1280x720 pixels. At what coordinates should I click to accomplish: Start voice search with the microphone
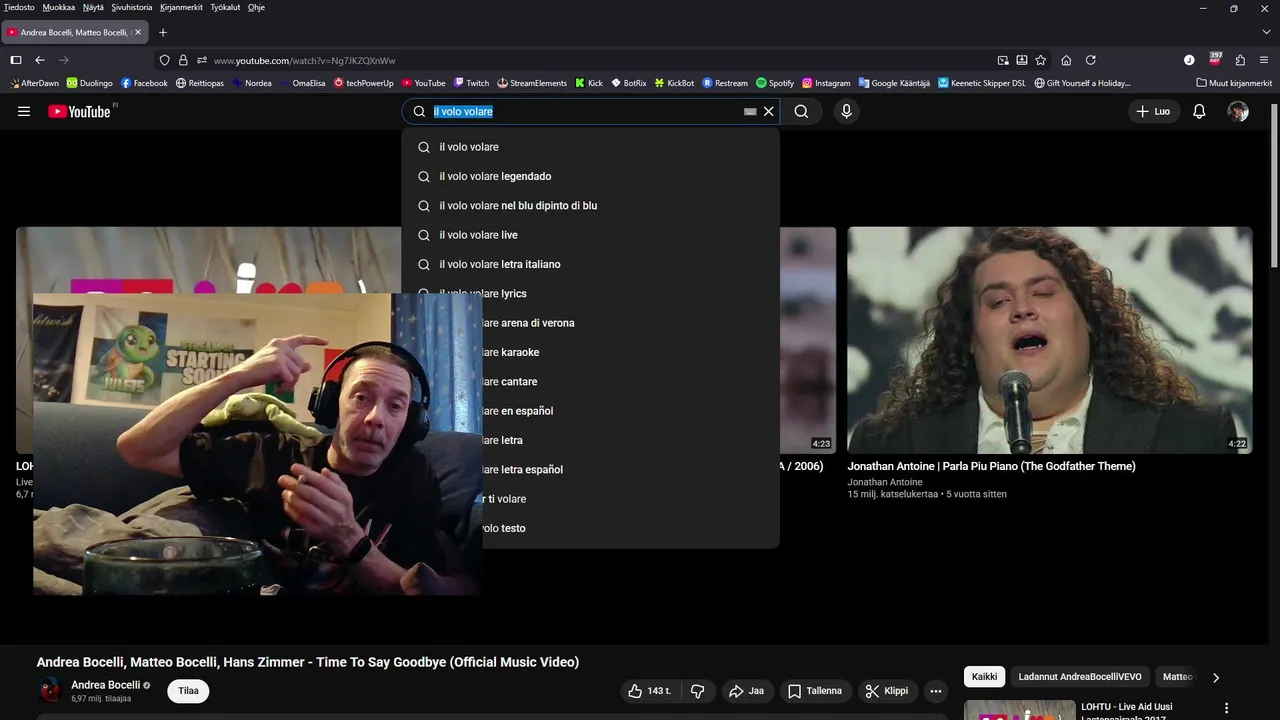[x=847, y=112]
